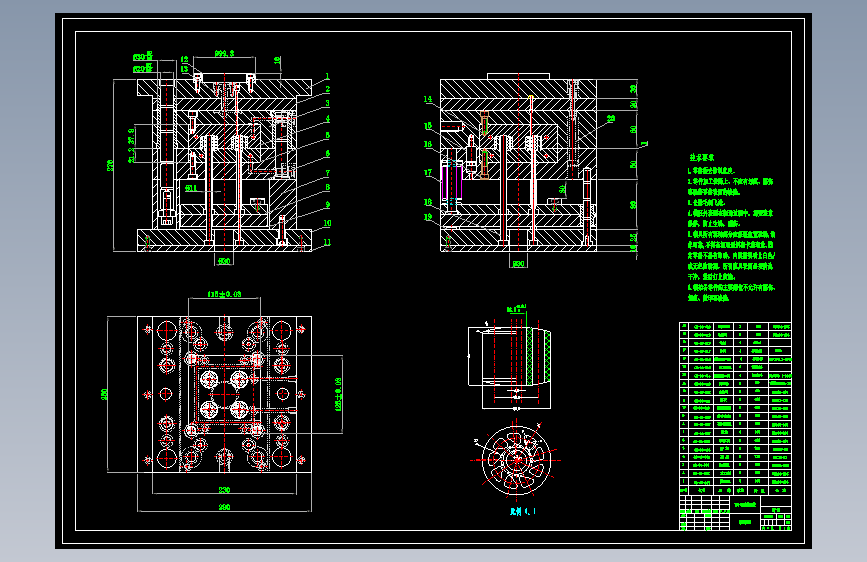The height and width of the screenshot is (562, 867).
Task: Select part balloon number 8
Action: [x=327, y=188]
